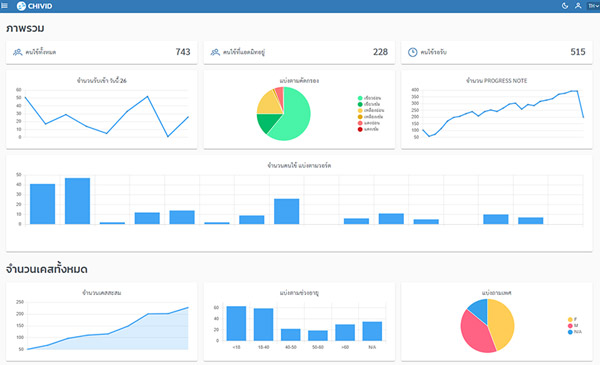This screenshot has height=365, width=600.
Task: Click the yellow F slice of gender pie
Action: 502,323
